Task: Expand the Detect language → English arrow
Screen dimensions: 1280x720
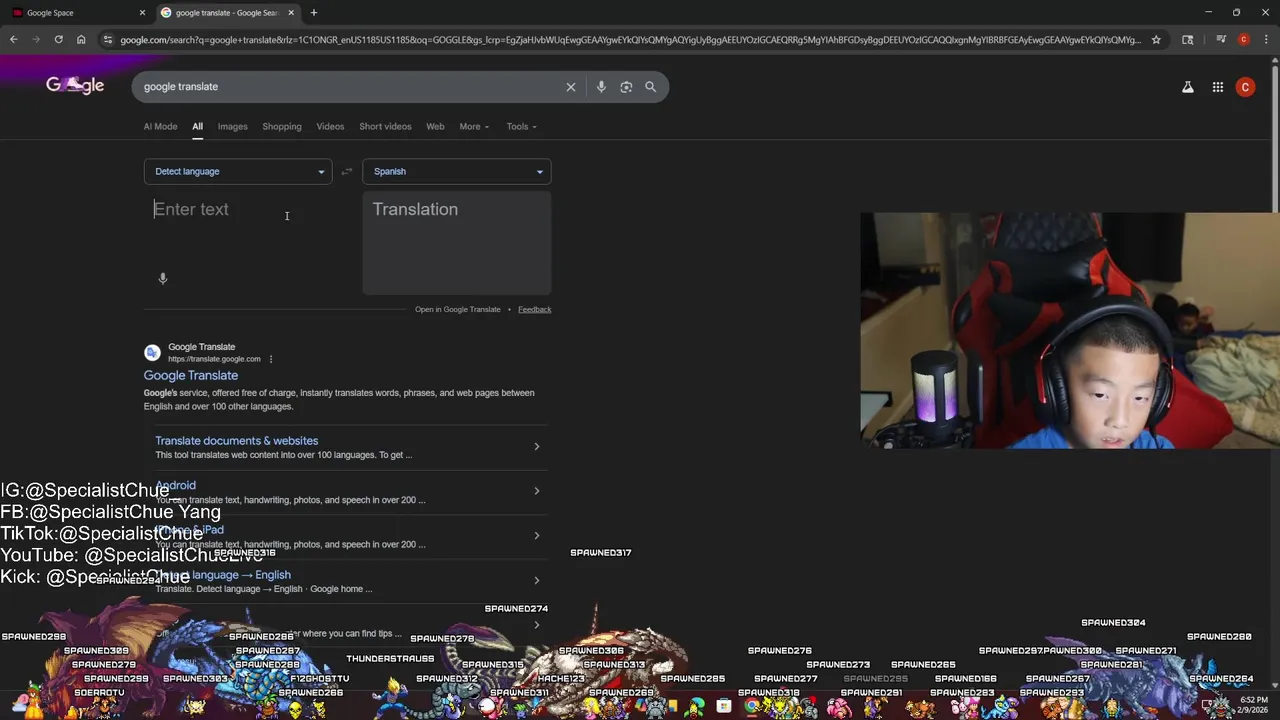Action: pyautogui.click(x=537, y=580)
